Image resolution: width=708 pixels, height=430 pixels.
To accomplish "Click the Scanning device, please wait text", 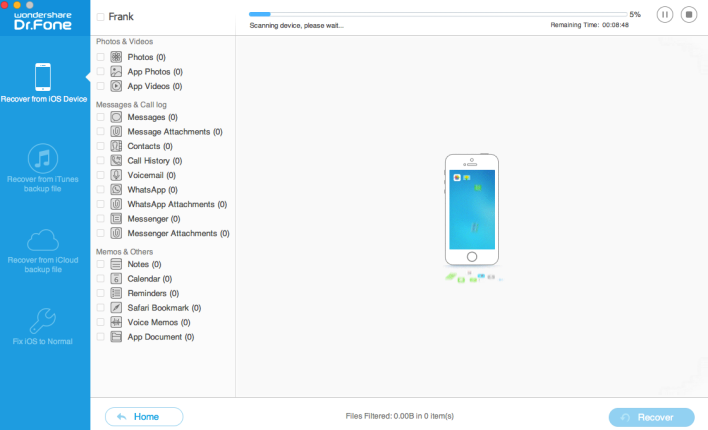I will (x=296, y=25).
